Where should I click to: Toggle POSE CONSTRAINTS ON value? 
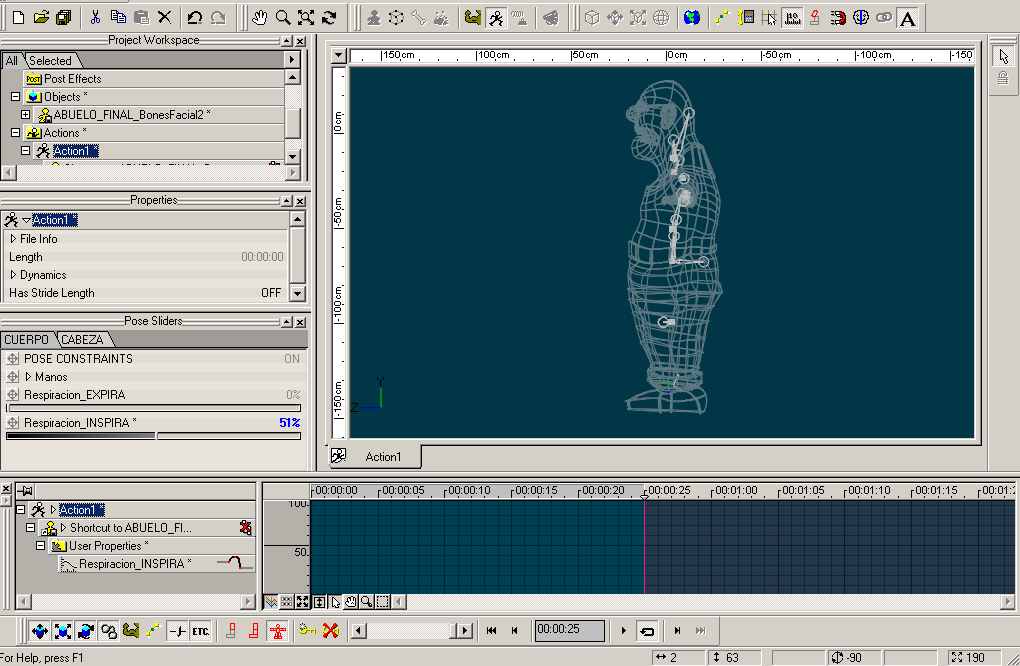coord(291,358)
